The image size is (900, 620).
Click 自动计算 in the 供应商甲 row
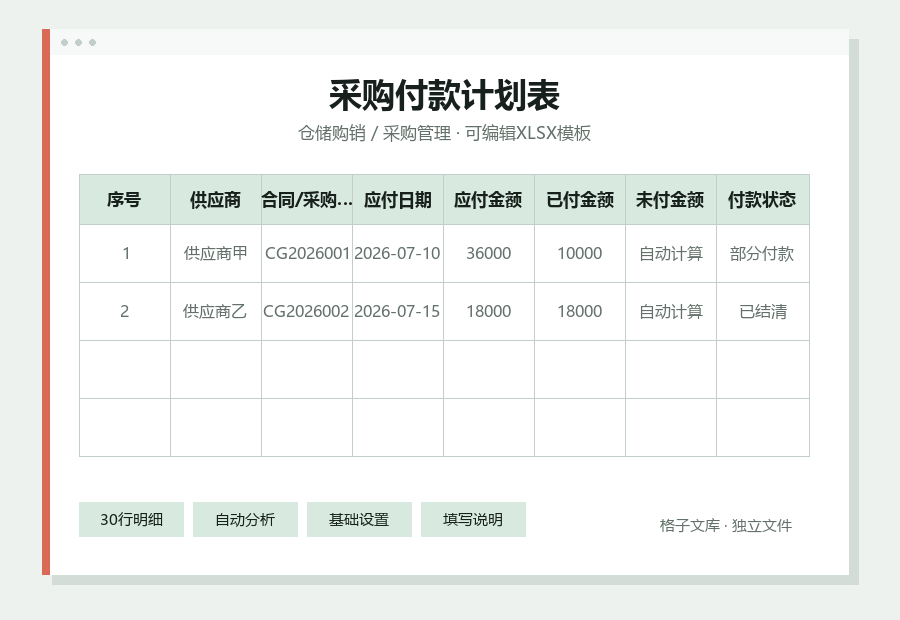coord(671,254)
